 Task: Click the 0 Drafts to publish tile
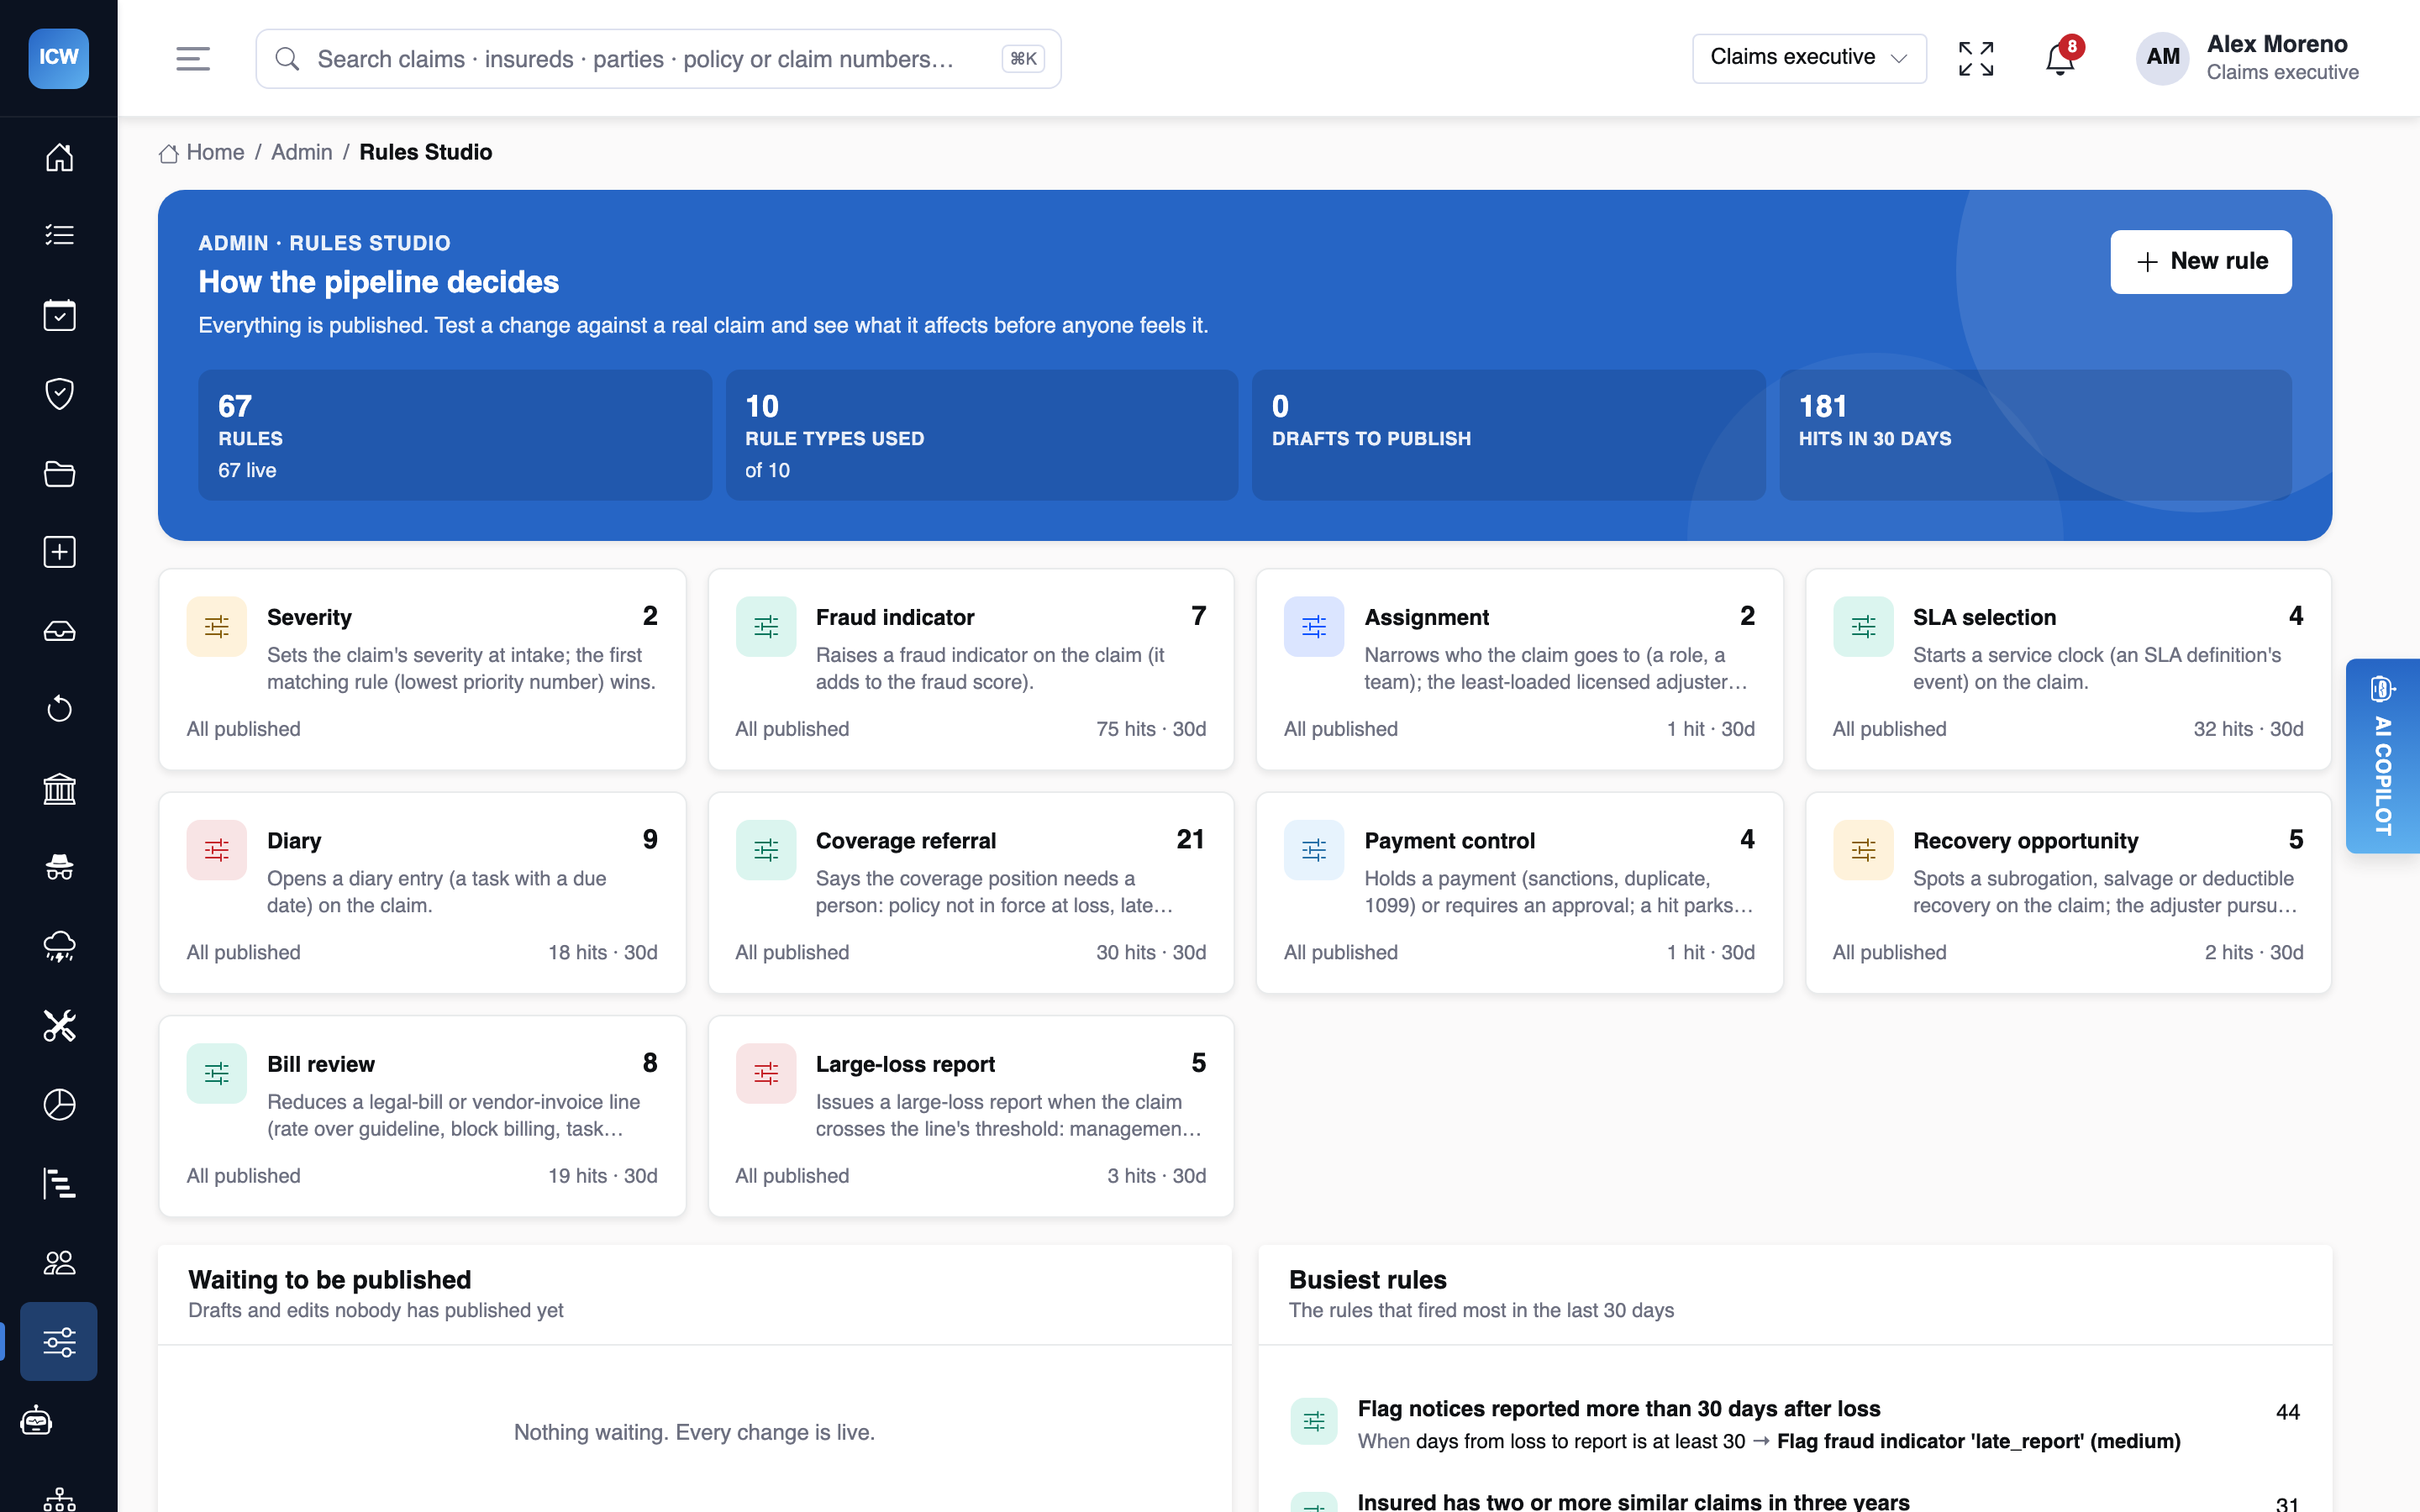click(1508, 435)
